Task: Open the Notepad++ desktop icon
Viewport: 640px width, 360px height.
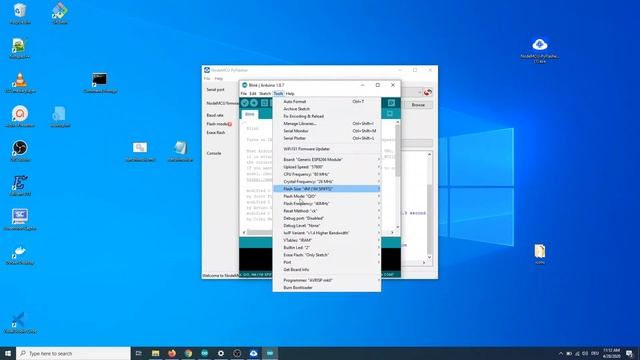Action: tap(19, 48)
